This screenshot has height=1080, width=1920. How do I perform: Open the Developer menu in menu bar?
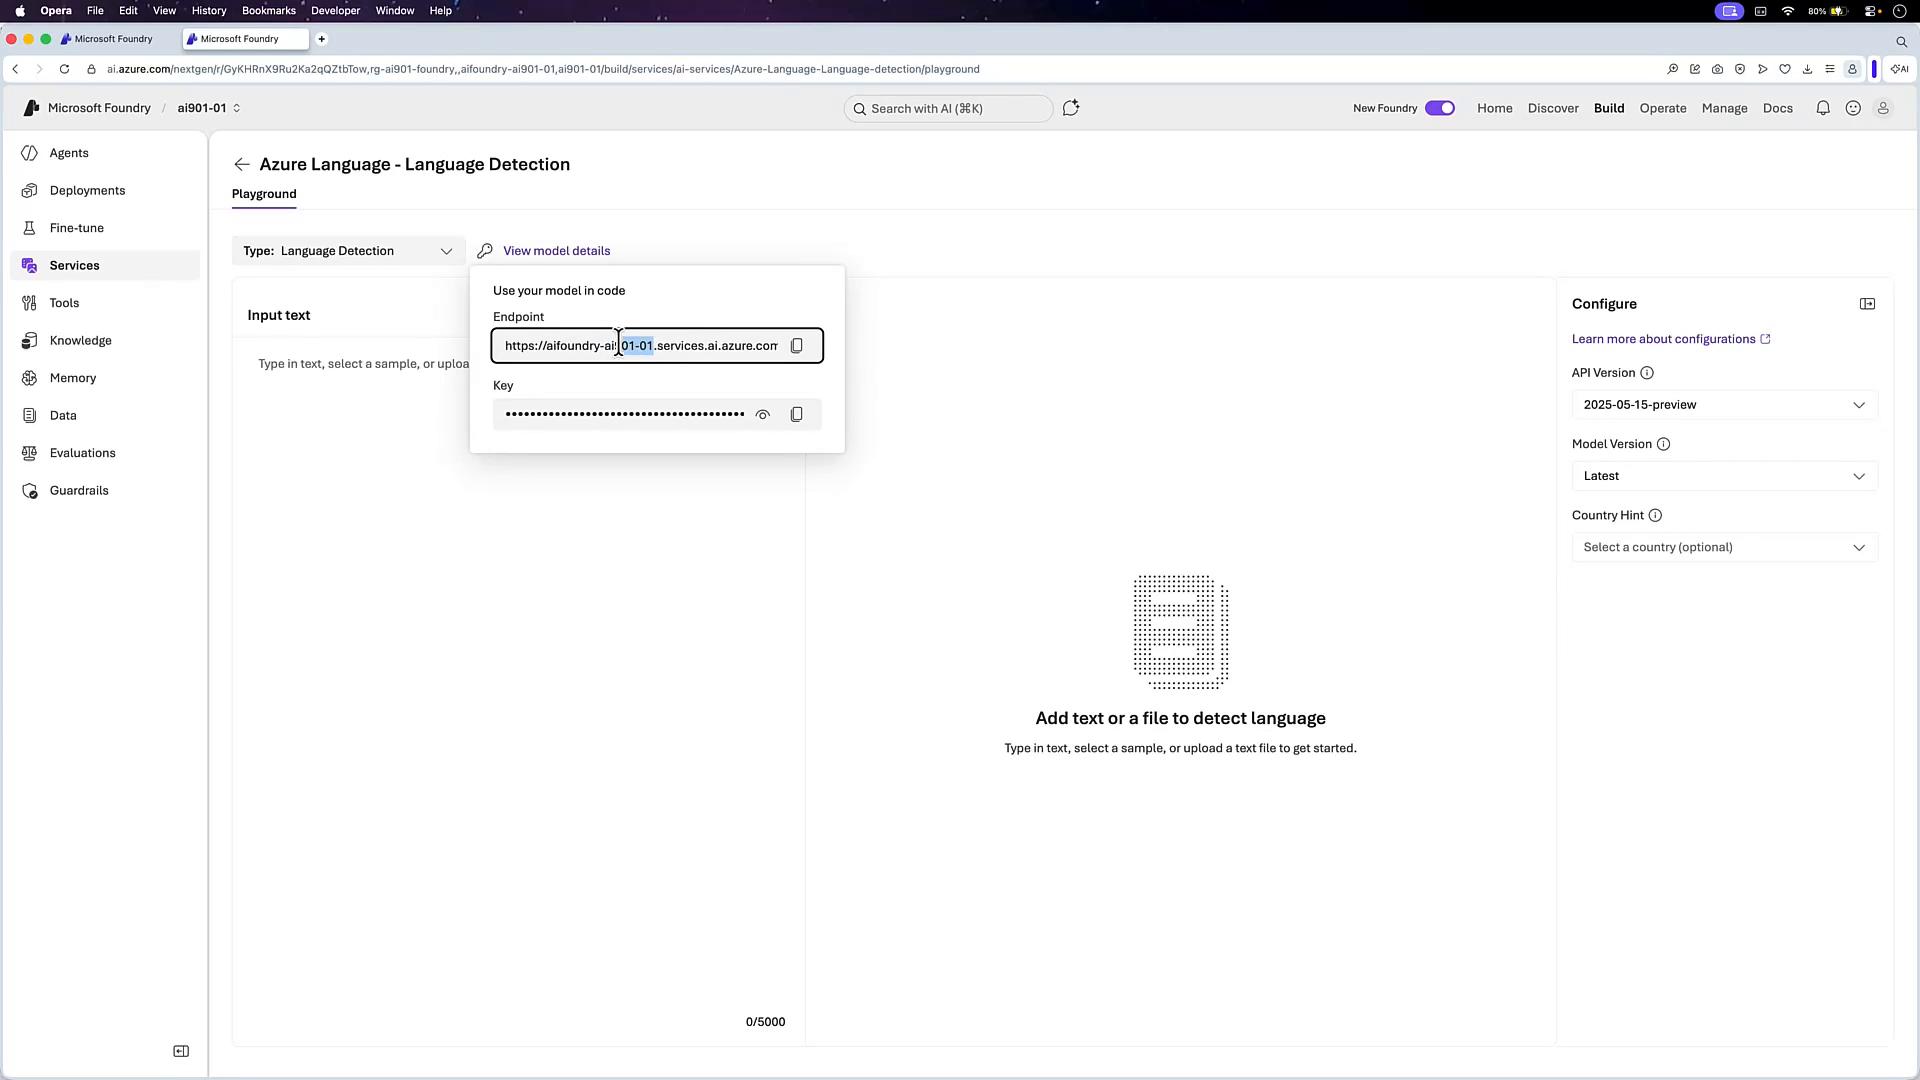coord(335,11)
